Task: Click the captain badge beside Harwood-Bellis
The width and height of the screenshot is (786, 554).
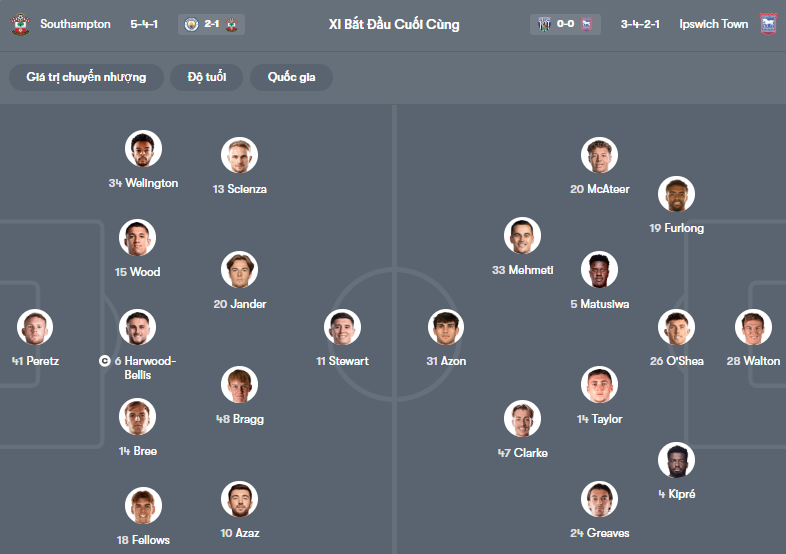Action: 104,361
